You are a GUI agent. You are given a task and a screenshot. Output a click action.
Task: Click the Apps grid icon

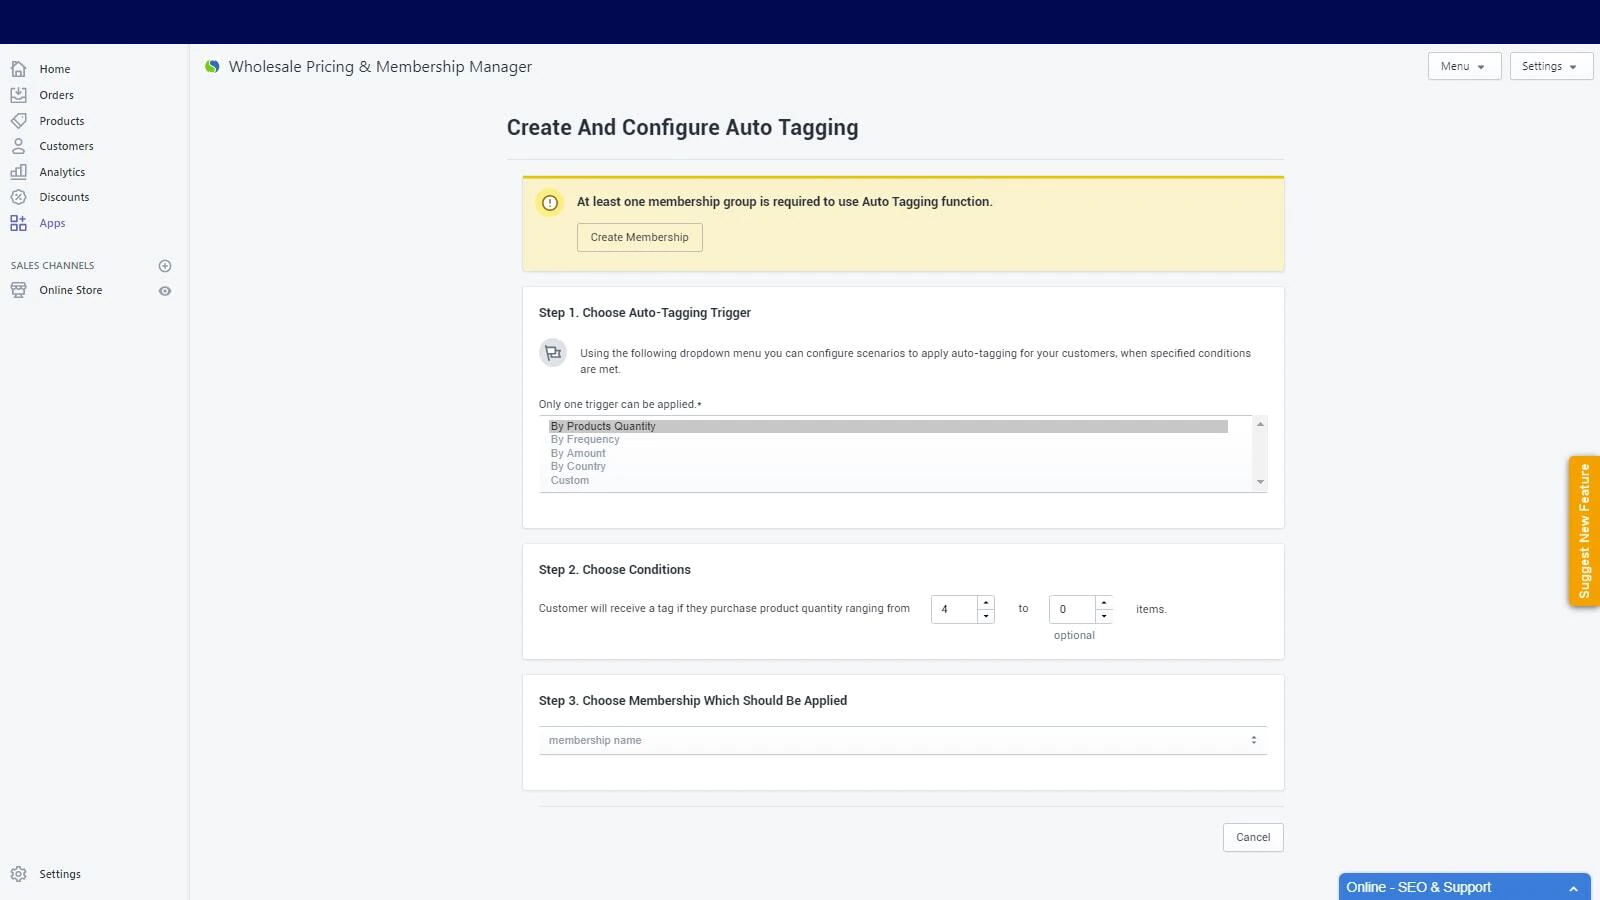(x=18, y=223)
